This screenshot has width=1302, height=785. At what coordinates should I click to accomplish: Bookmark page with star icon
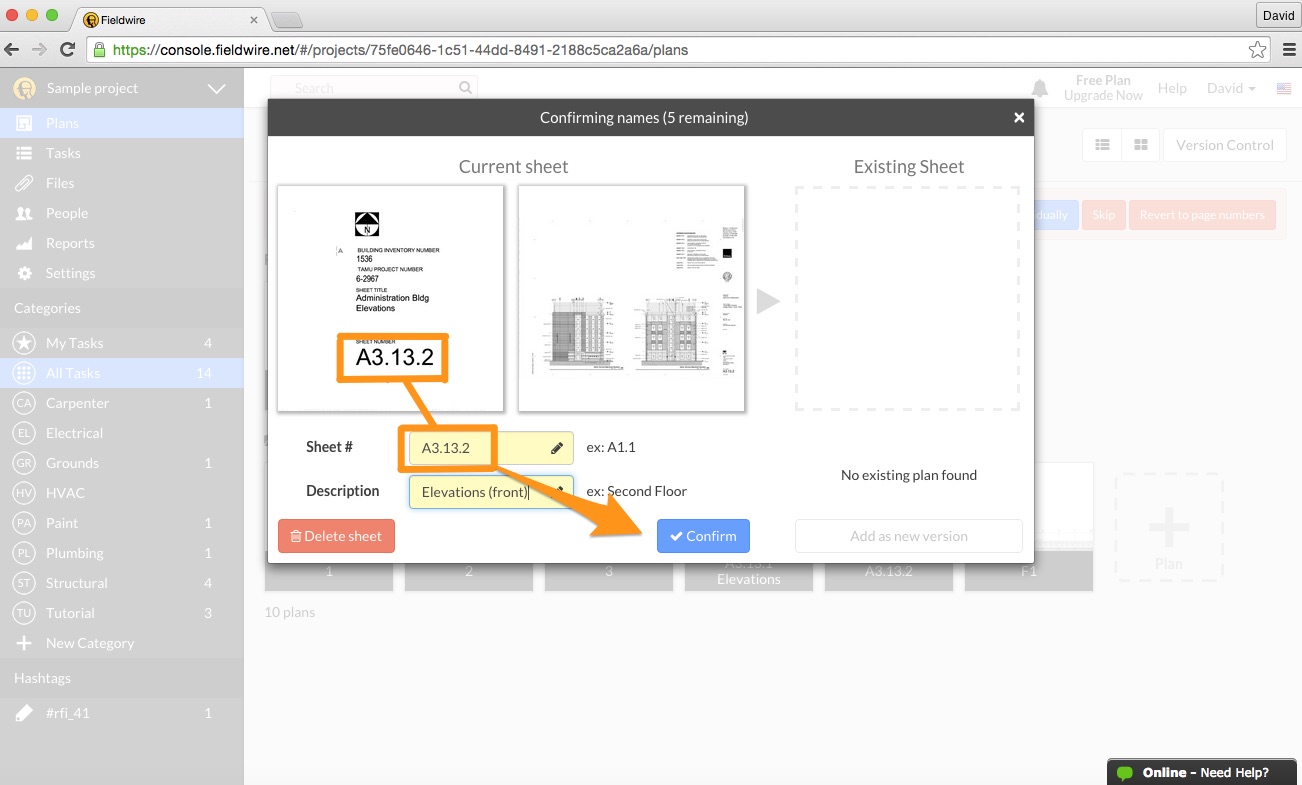click(1257, 49)
